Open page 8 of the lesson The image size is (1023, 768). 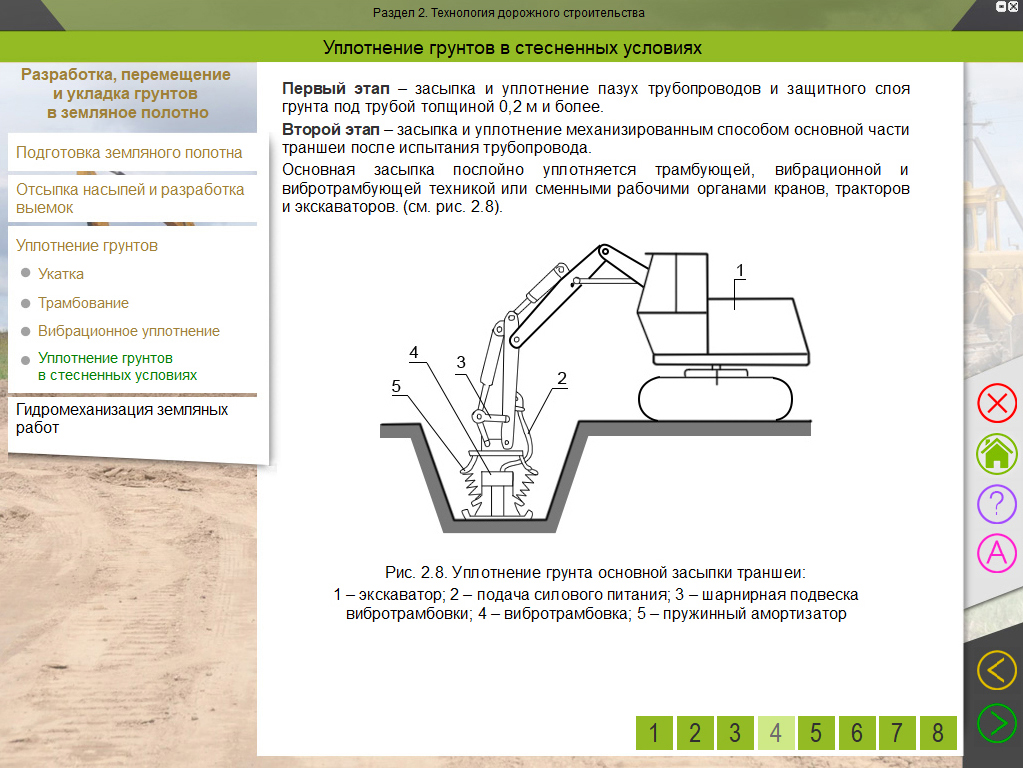937,733
